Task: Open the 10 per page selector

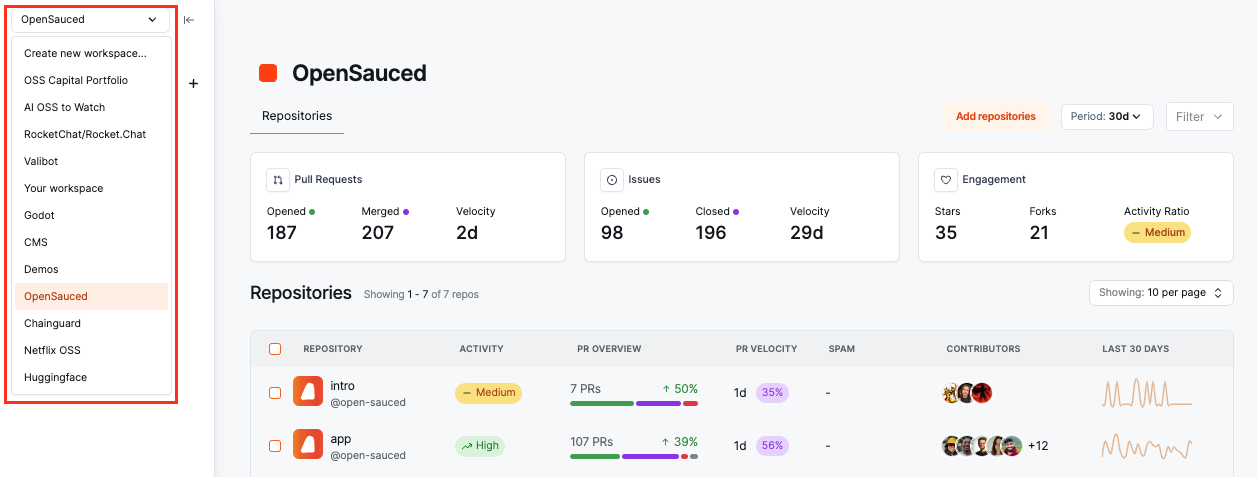Action: point(1160,293)
